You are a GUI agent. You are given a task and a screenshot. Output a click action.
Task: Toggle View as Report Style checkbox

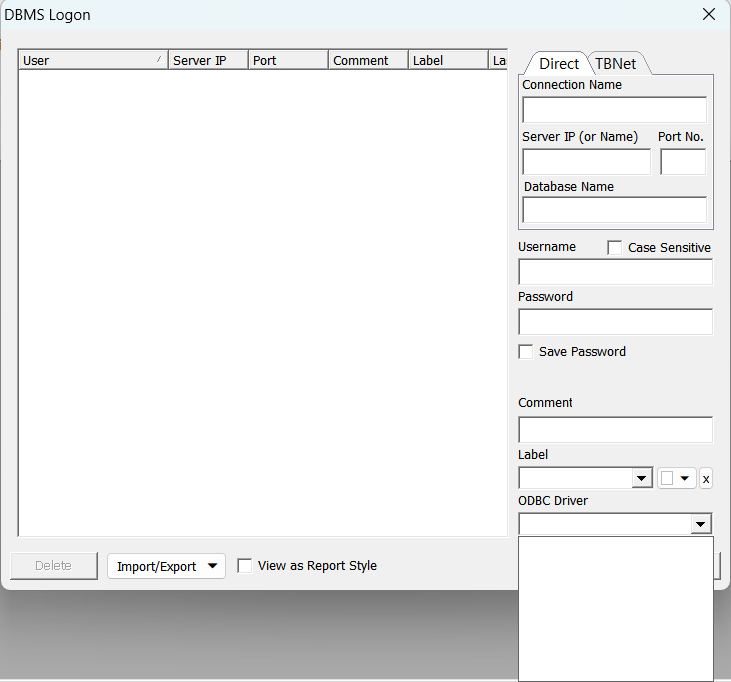pos(245,566)
